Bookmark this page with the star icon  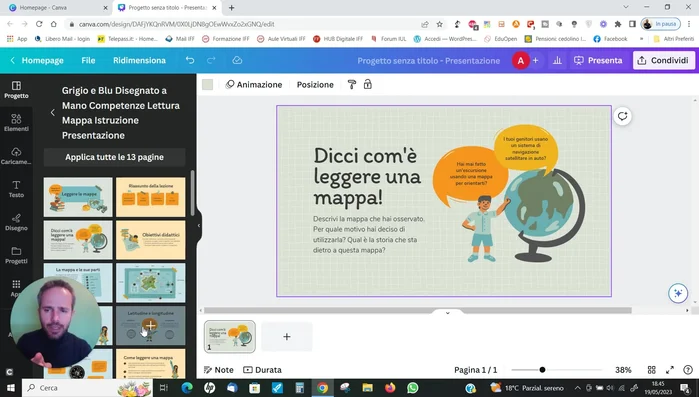pyautogui.click(x=440, y=24)
